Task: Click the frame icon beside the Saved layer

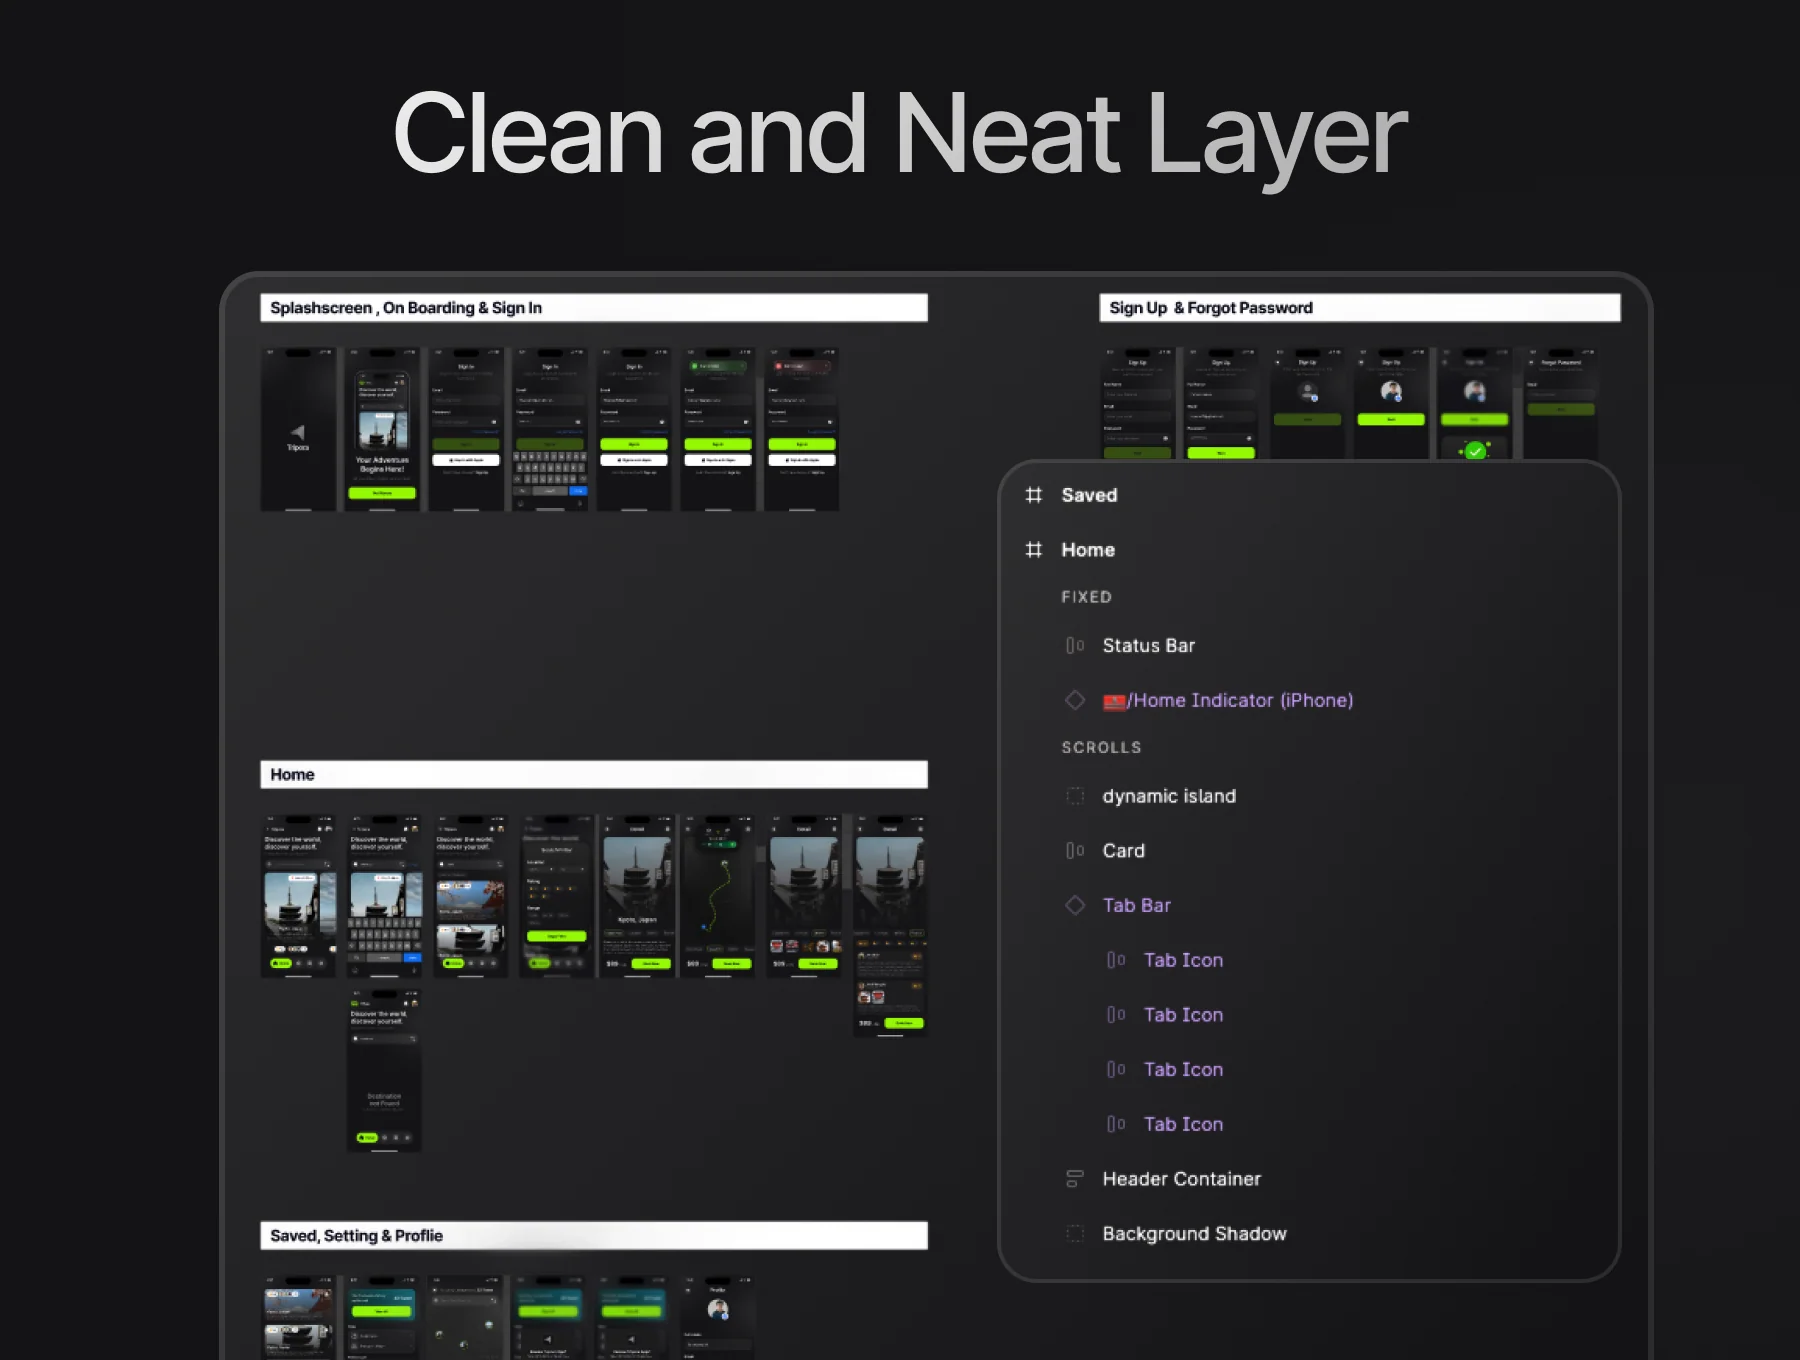Action: pyautogui.click(x=1034, y=495)
